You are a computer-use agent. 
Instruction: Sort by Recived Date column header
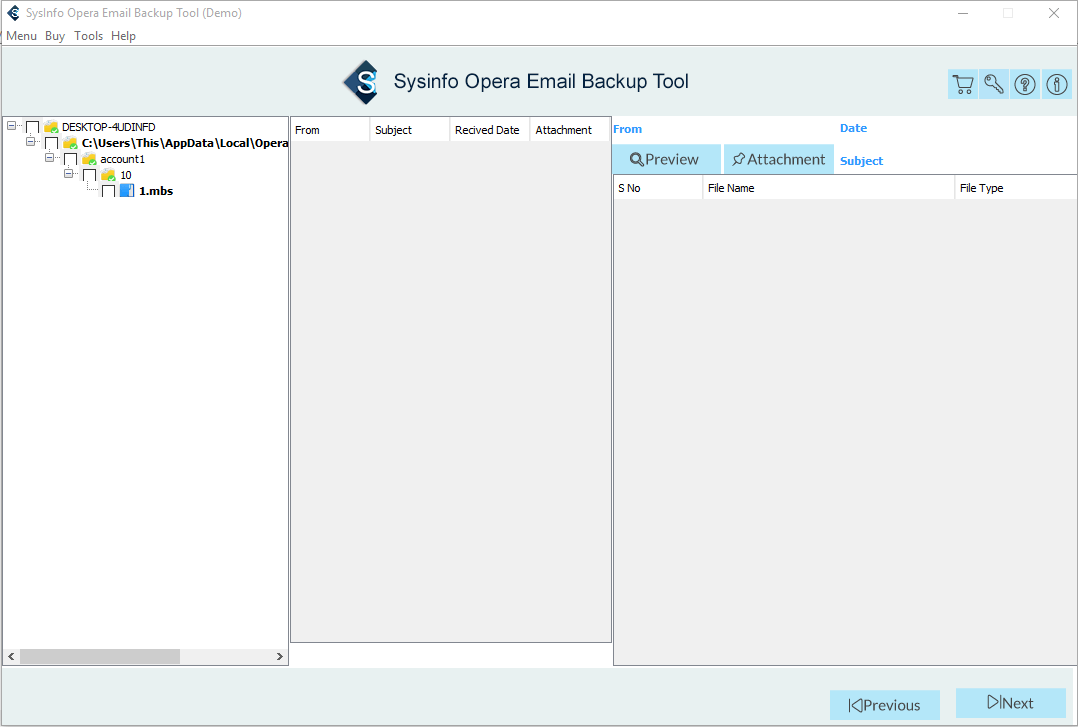pyautogui.click(x=490, y=130)
